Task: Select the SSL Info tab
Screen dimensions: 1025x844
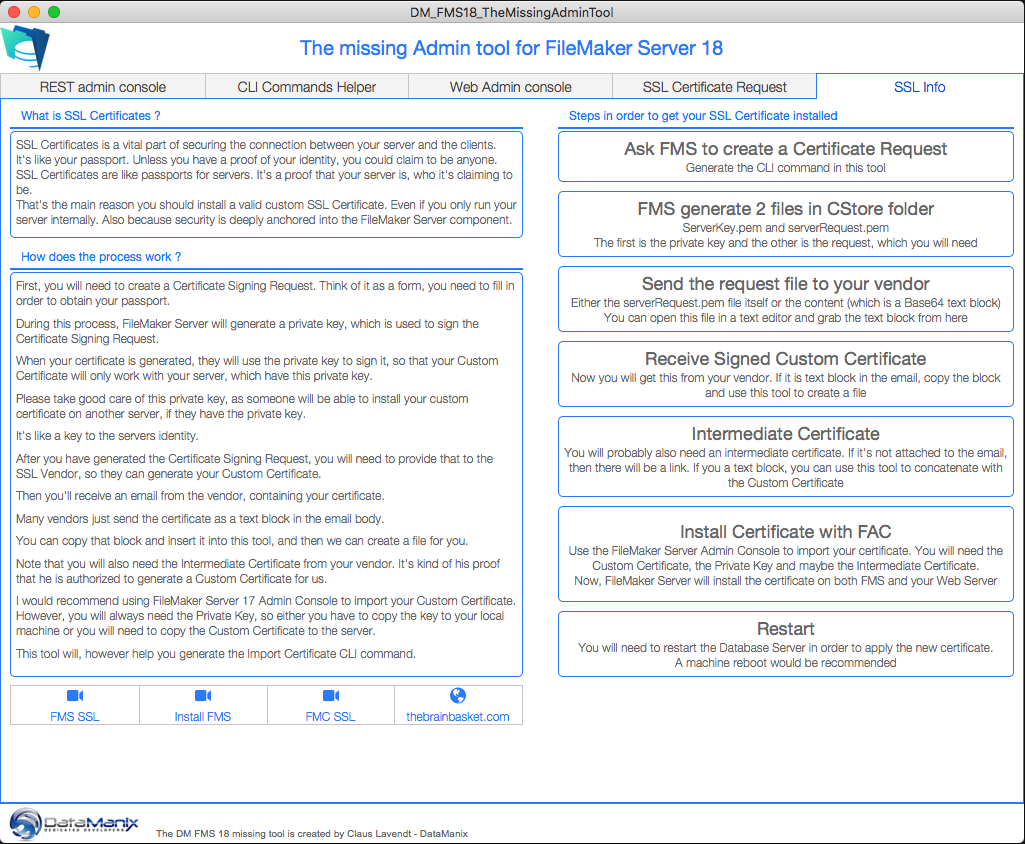Action: (920, 87)
